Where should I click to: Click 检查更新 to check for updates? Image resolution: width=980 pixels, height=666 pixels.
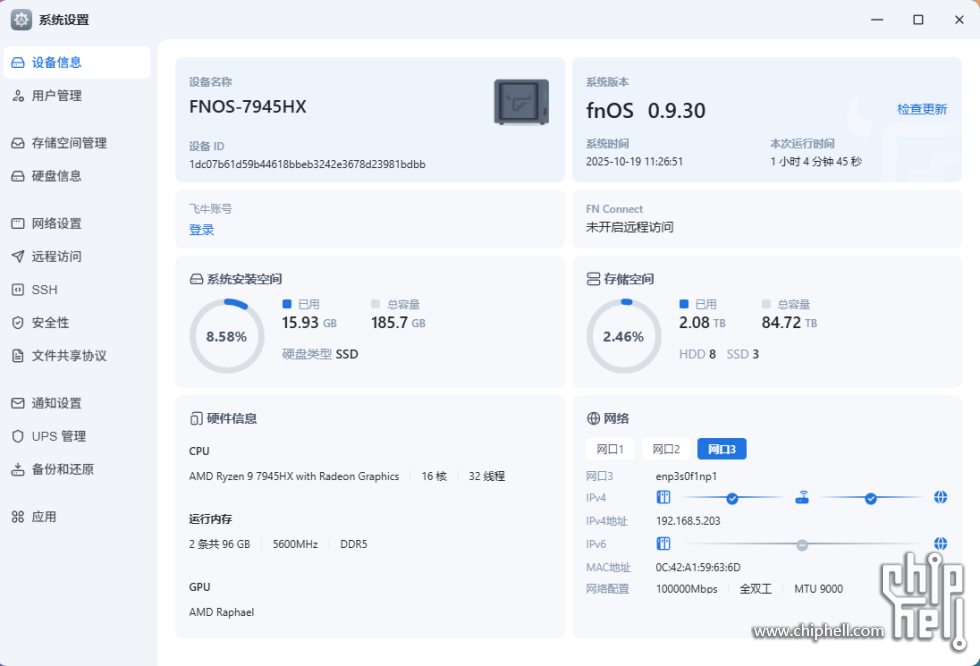click(921, 109)
